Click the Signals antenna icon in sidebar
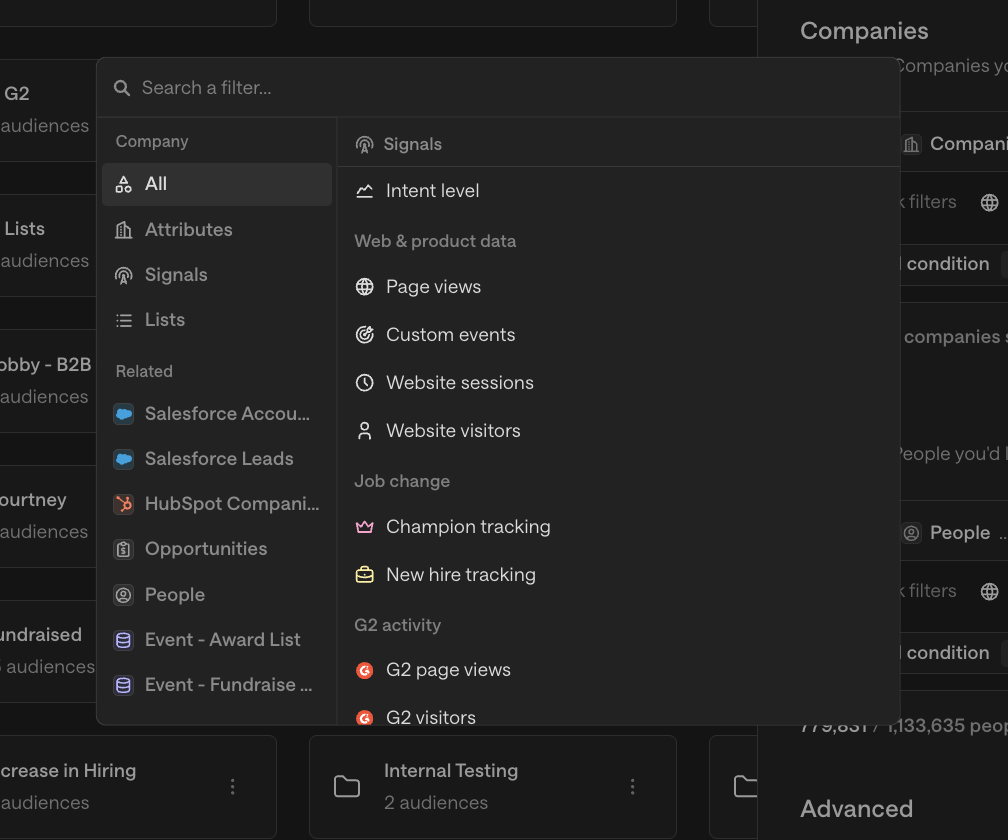 tap(123, 275)
